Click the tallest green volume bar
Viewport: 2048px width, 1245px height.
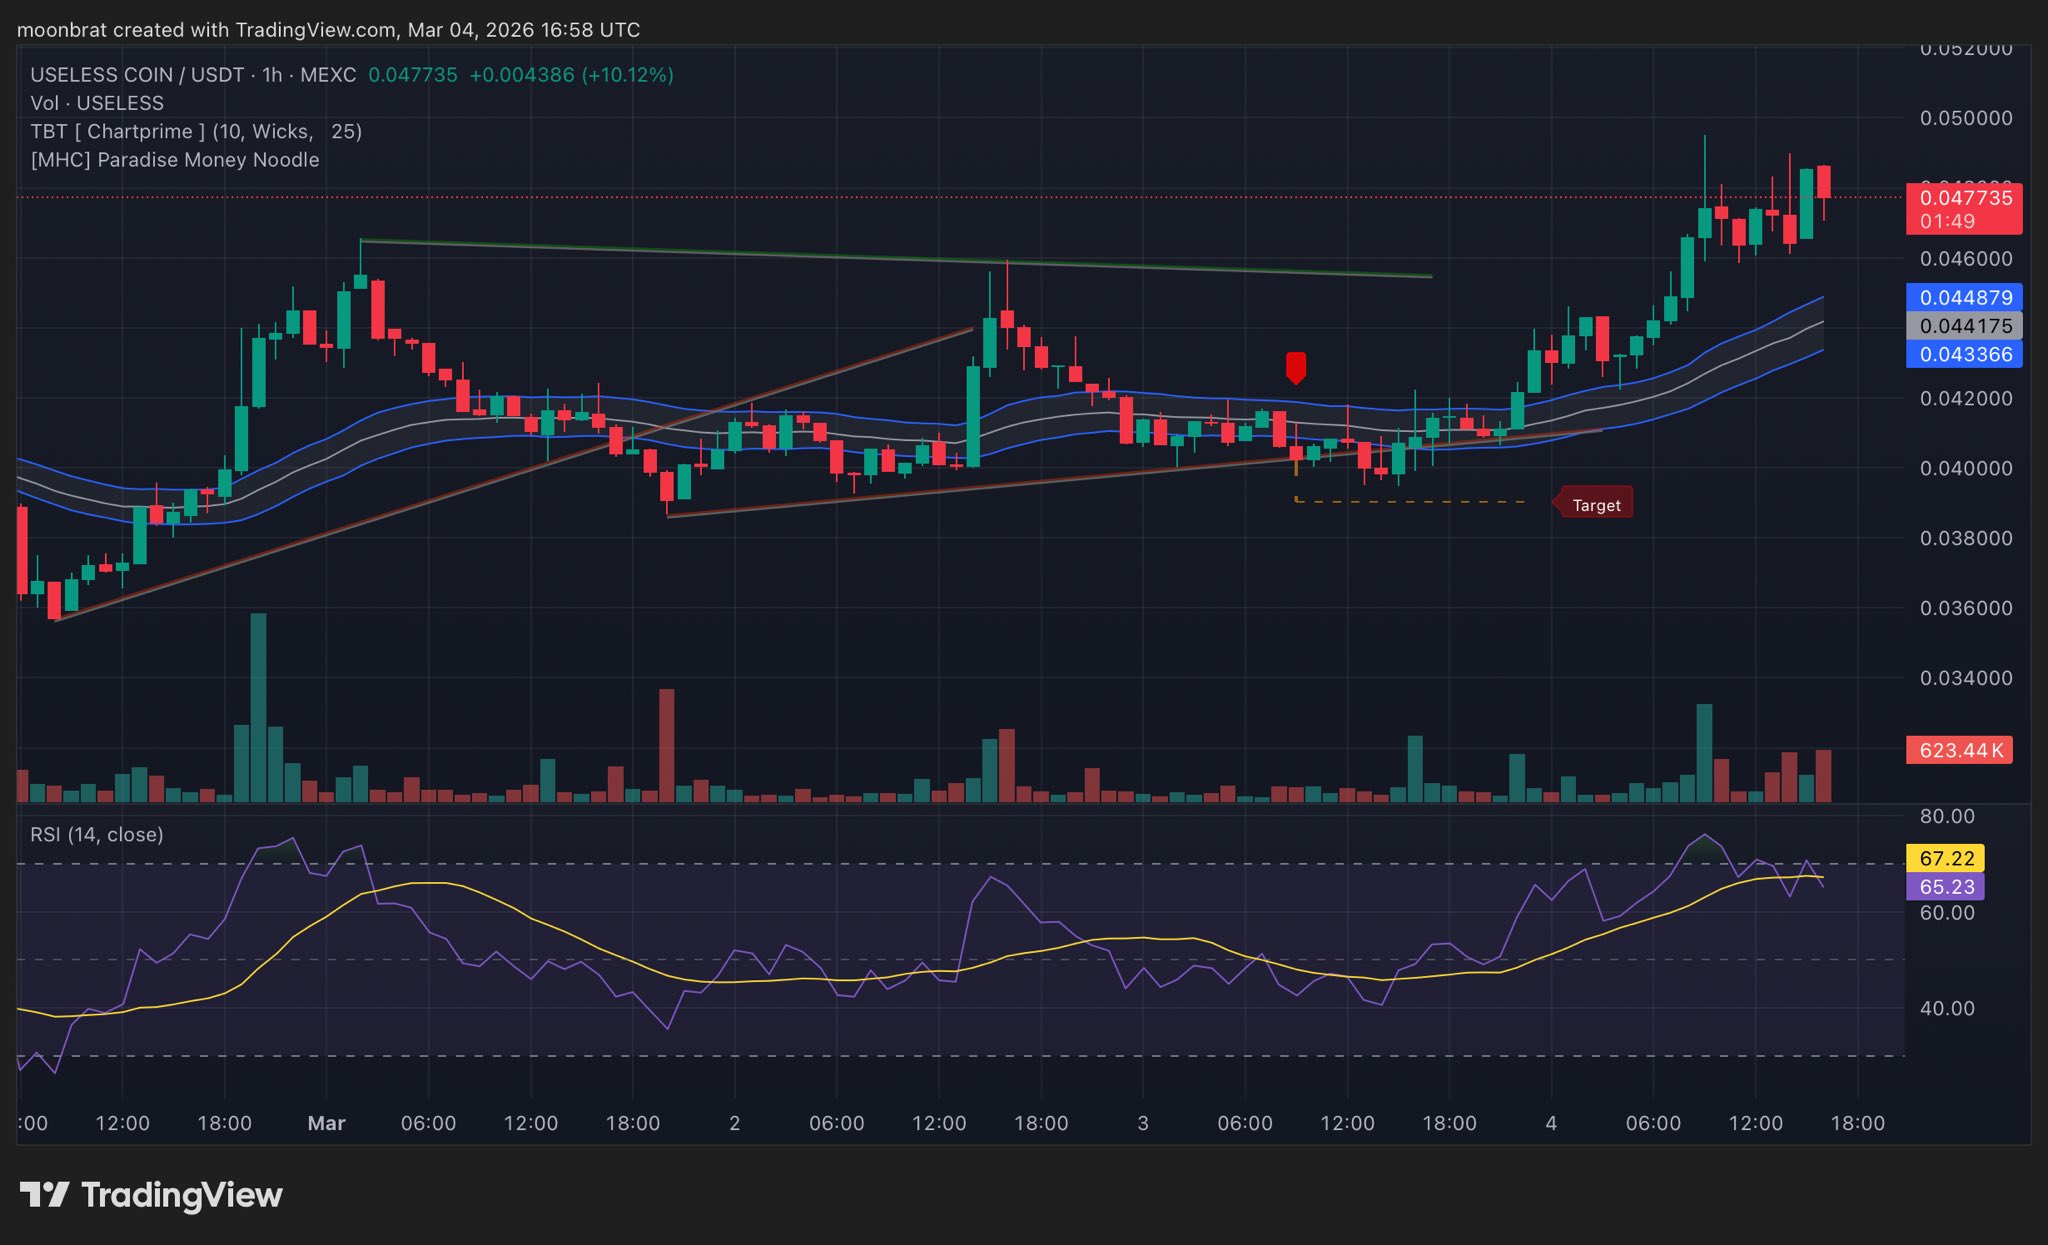click(258, 706)
